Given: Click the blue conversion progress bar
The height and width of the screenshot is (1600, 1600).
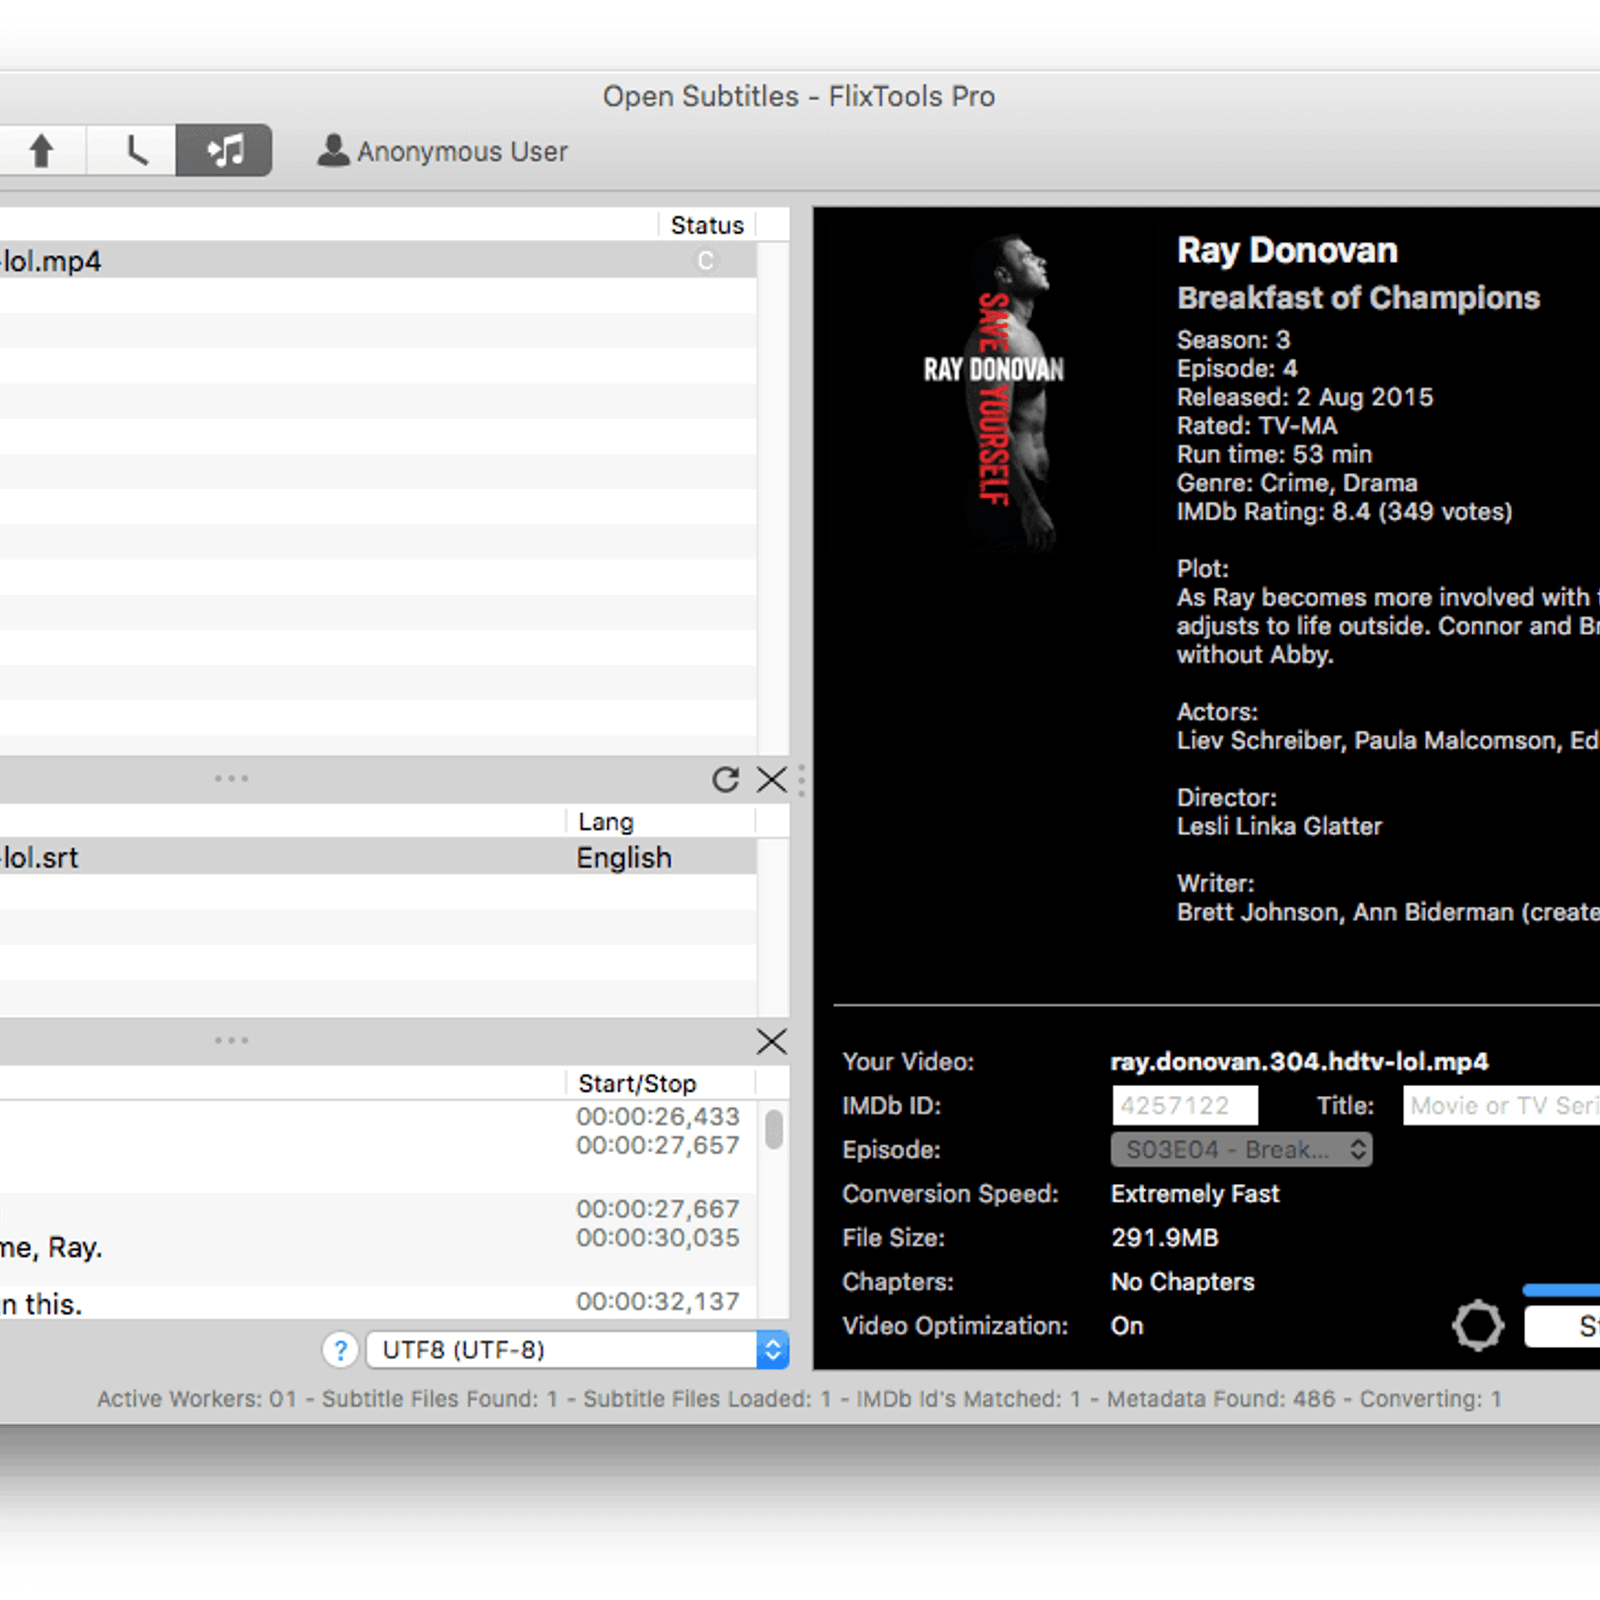Looking at the screenshot, I should click(1561, 1290).
